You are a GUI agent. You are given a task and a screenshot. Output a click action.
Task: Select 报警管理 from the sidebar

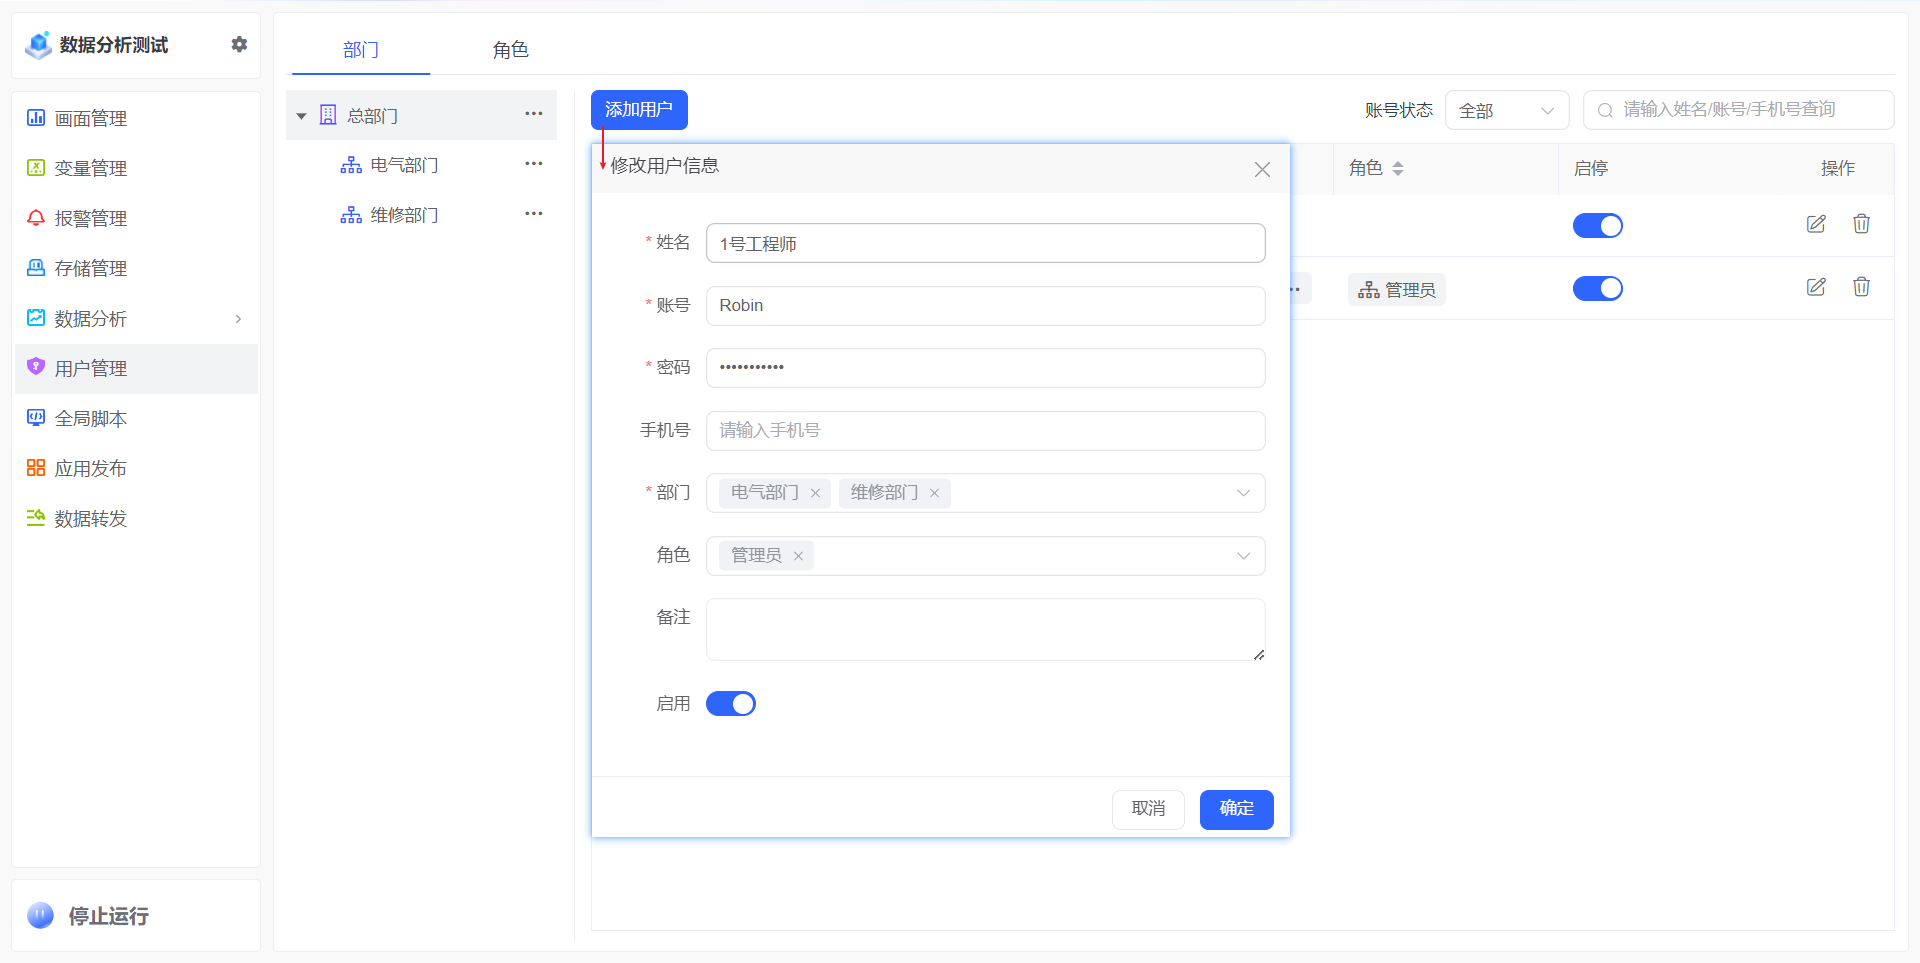(x=91, y=218)
